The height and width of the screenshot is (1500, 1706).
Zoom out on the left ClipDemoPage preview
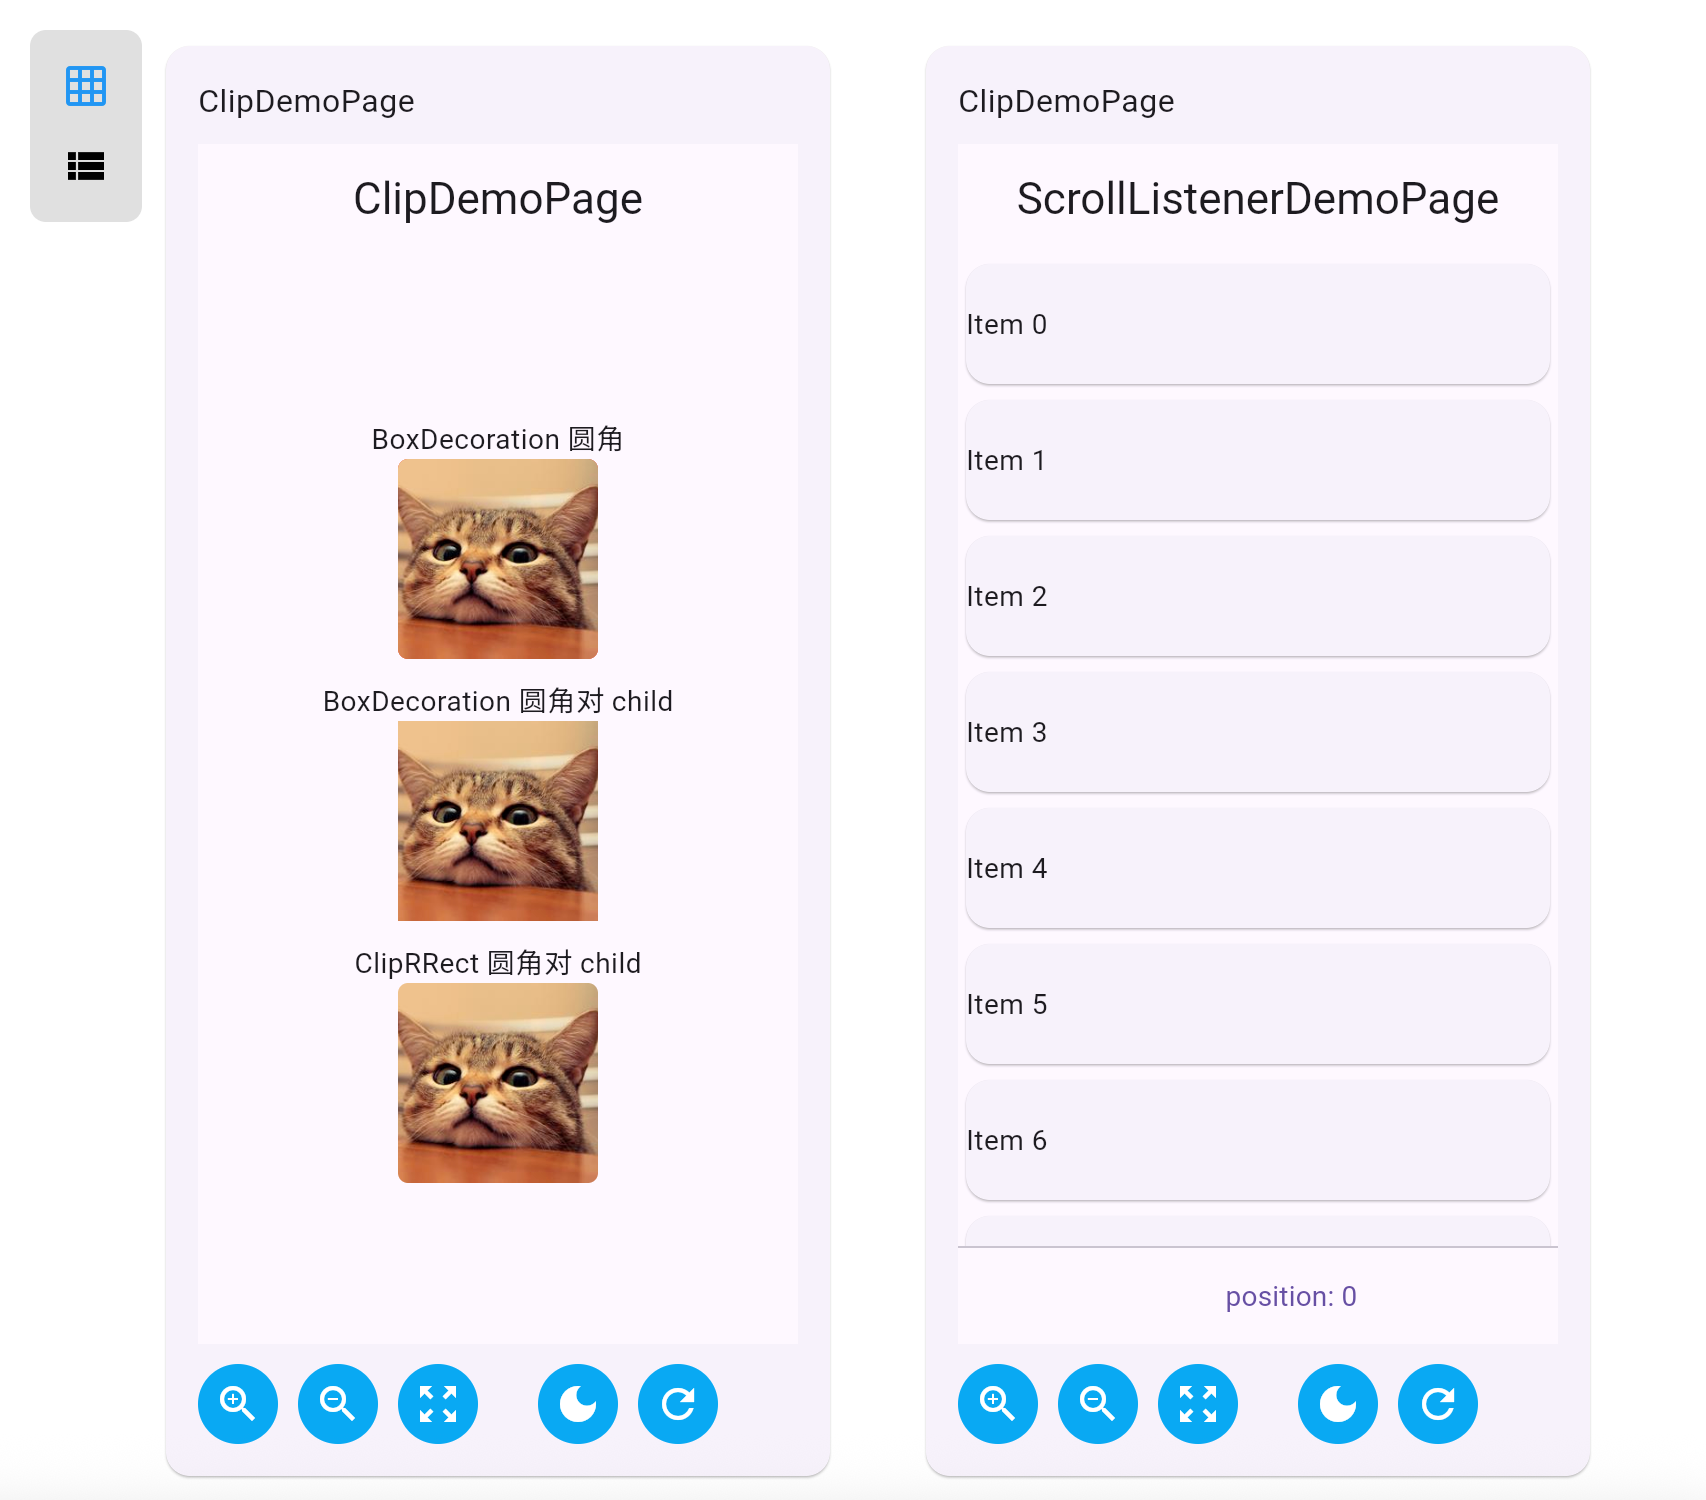[x=338, y=1404]
